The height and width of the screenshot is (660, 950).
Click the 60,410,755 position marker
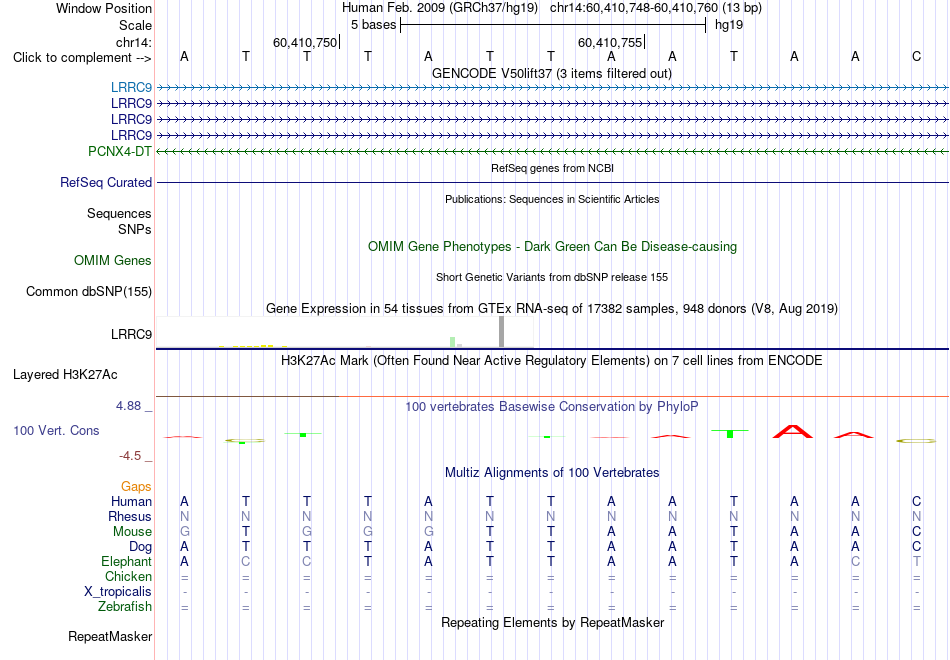610,42
